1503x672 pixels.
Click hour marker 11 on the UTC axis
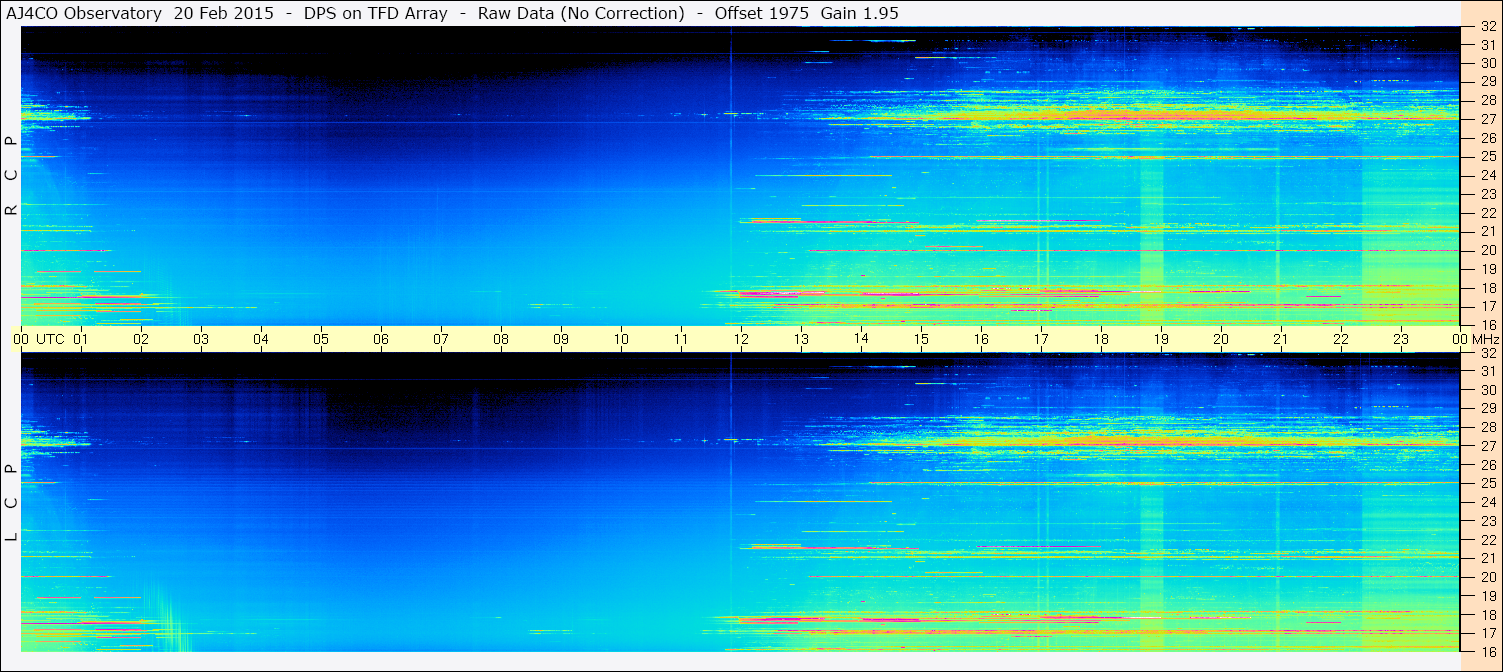coord(681,339)
